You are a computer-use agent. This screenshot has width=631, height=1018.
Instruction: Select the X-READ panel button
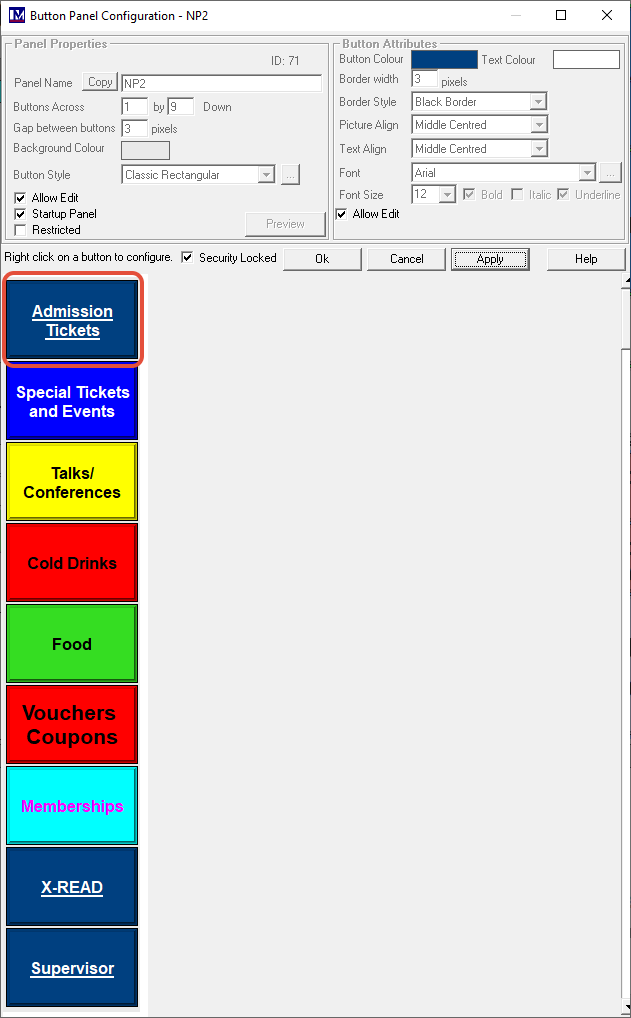pyautogui.click(x=72, y=887)
